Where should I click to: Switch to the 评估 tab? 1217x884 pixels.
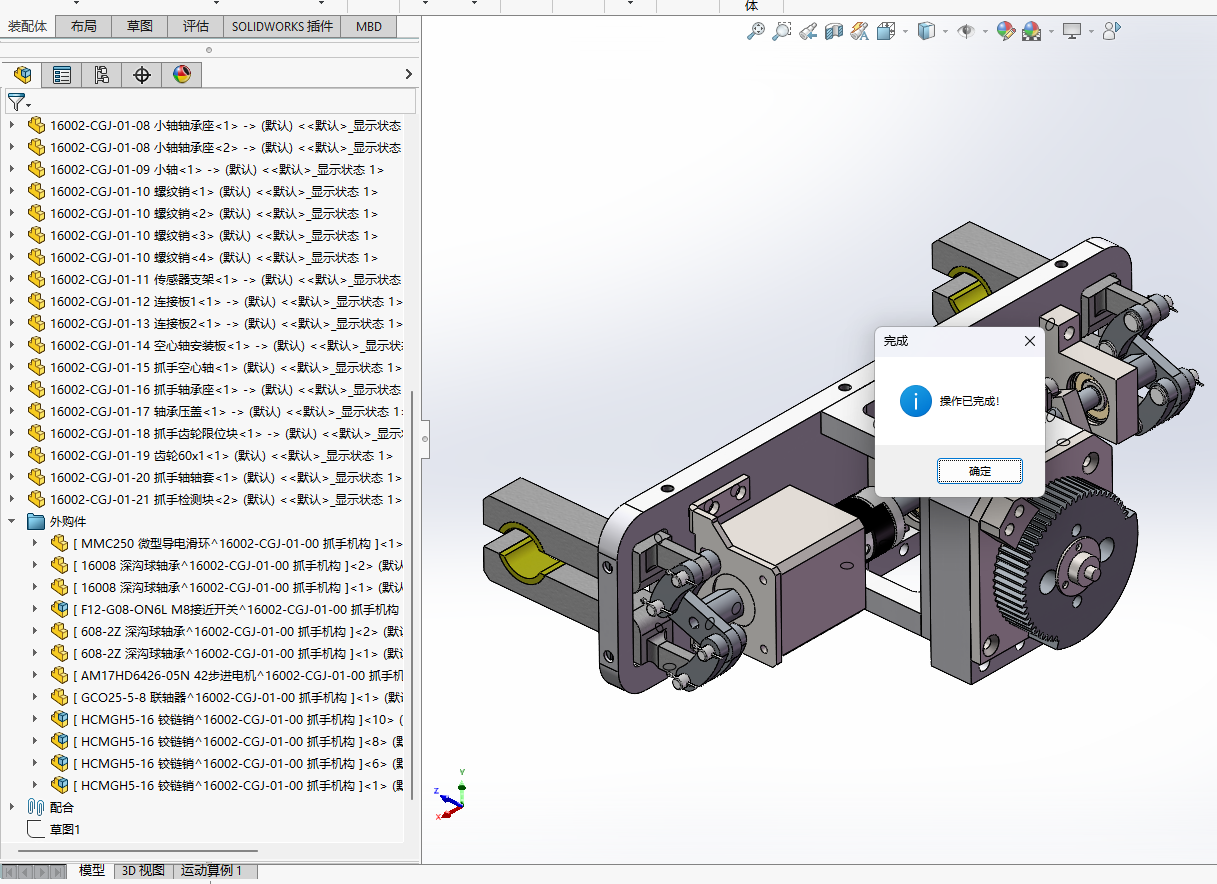coord(195,27)
